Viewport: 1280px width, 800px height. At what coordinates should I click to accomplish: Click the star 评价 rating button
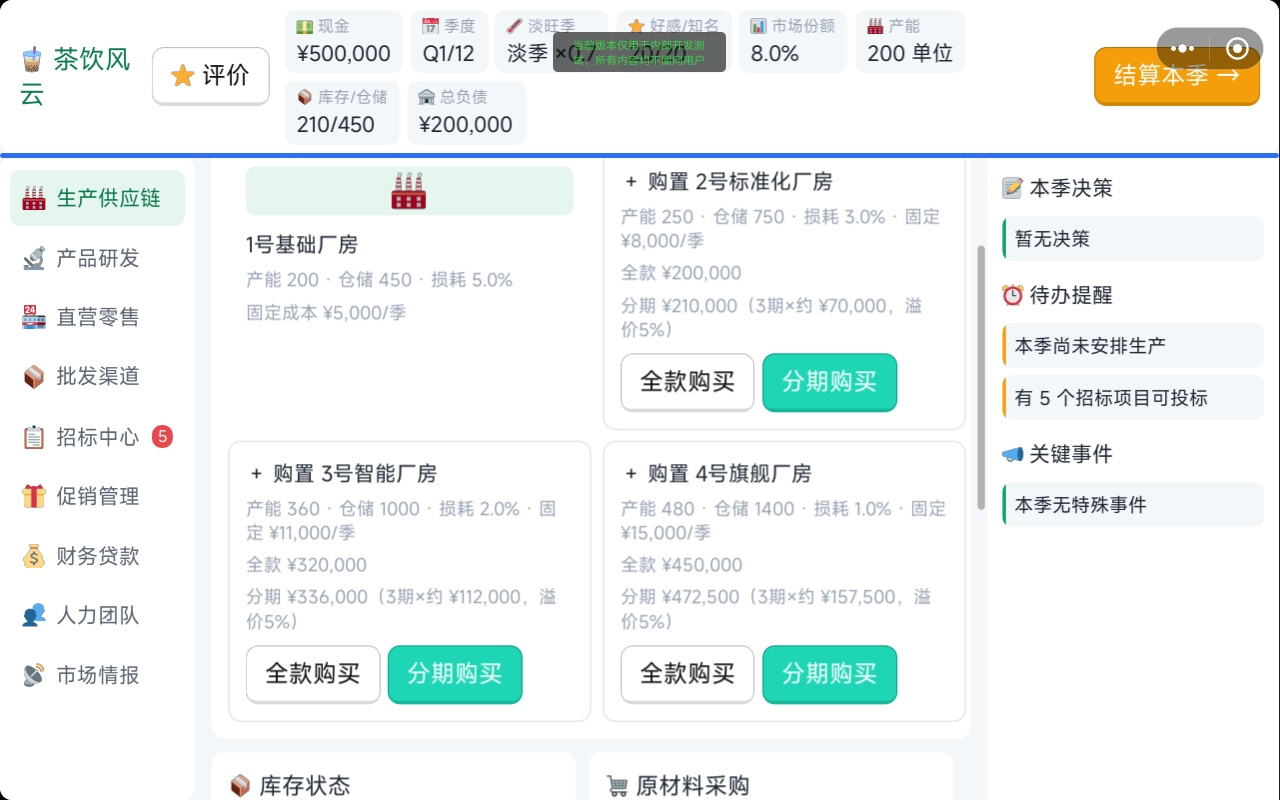point(210,76)
